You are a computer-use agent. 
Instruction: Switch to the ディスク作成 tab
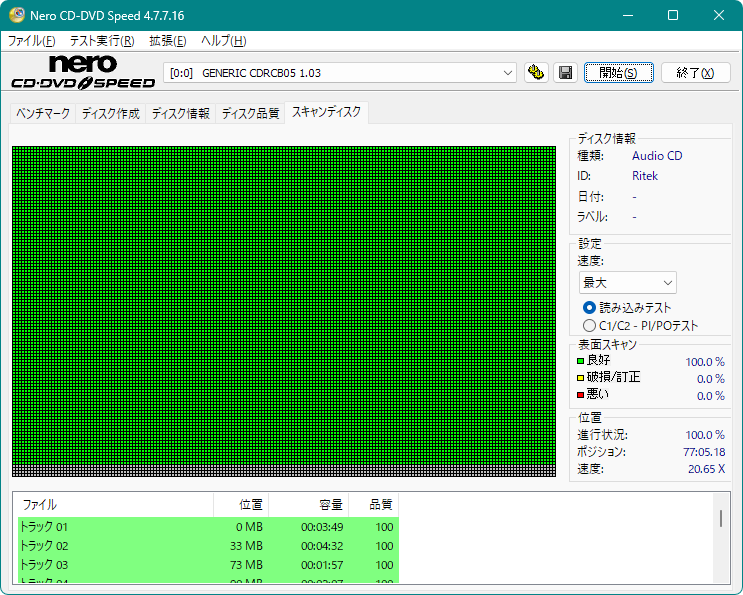(110, 114)
